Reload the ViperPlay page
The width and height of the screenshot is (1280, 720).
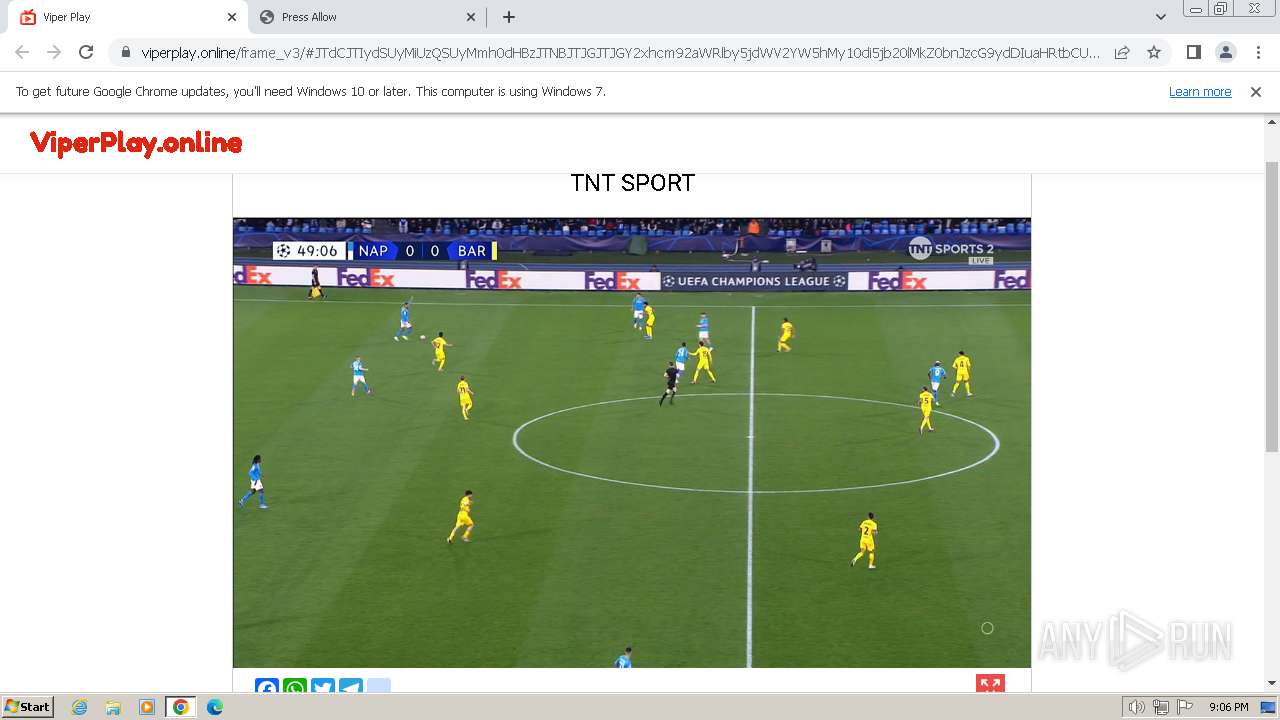(x=86, y=52)
